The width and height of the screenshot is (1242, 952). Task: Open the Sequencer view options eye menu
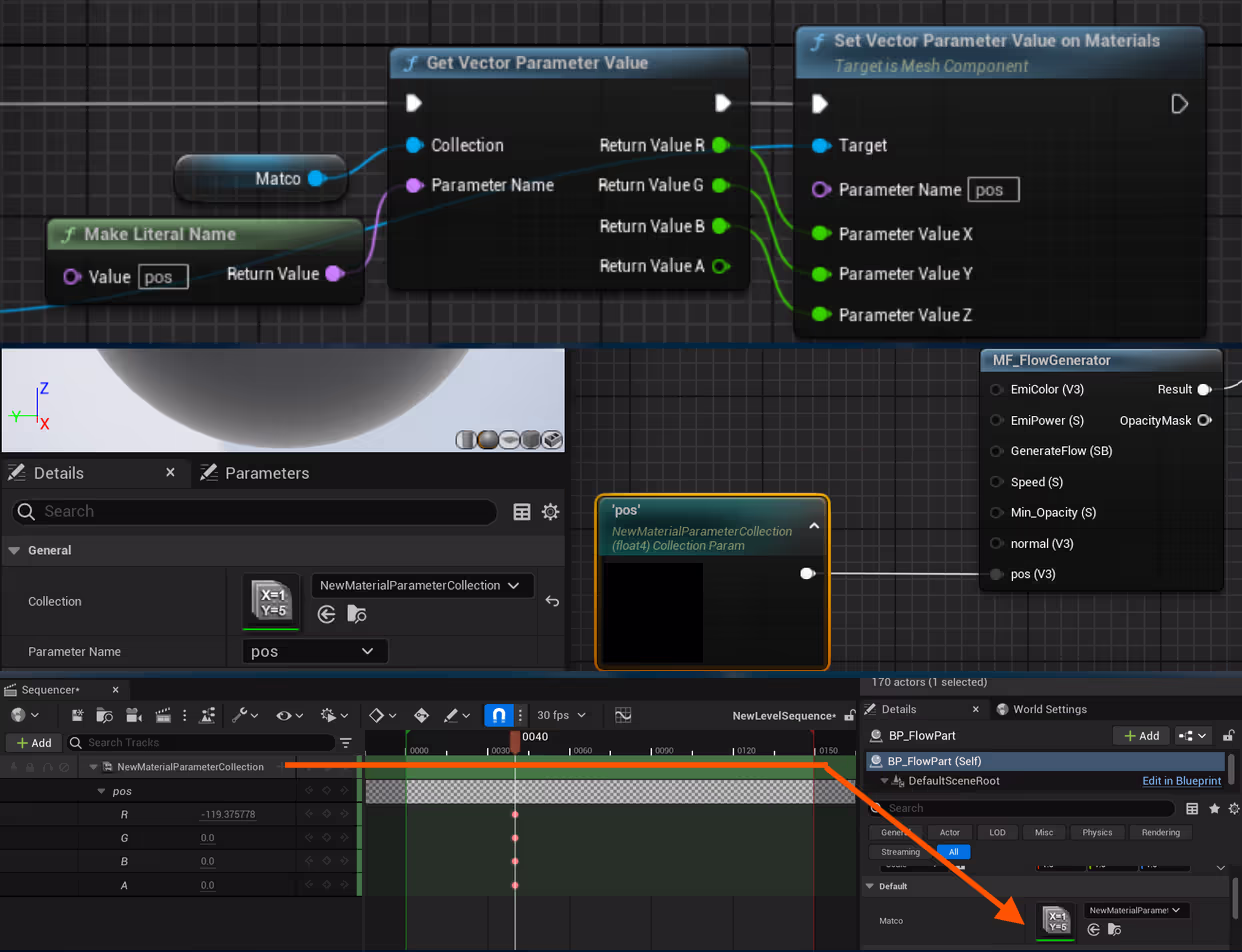tap(290, 715)
